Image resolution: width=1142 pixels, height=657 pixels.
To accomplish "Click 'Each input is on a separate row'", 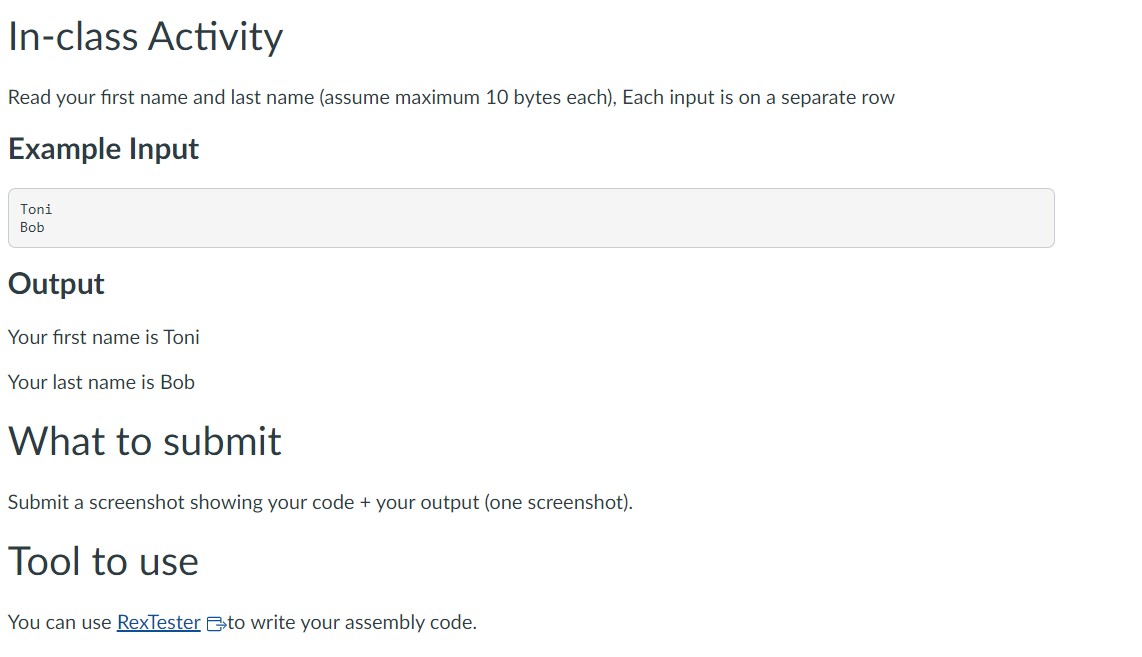I will [x=758, y=97].
